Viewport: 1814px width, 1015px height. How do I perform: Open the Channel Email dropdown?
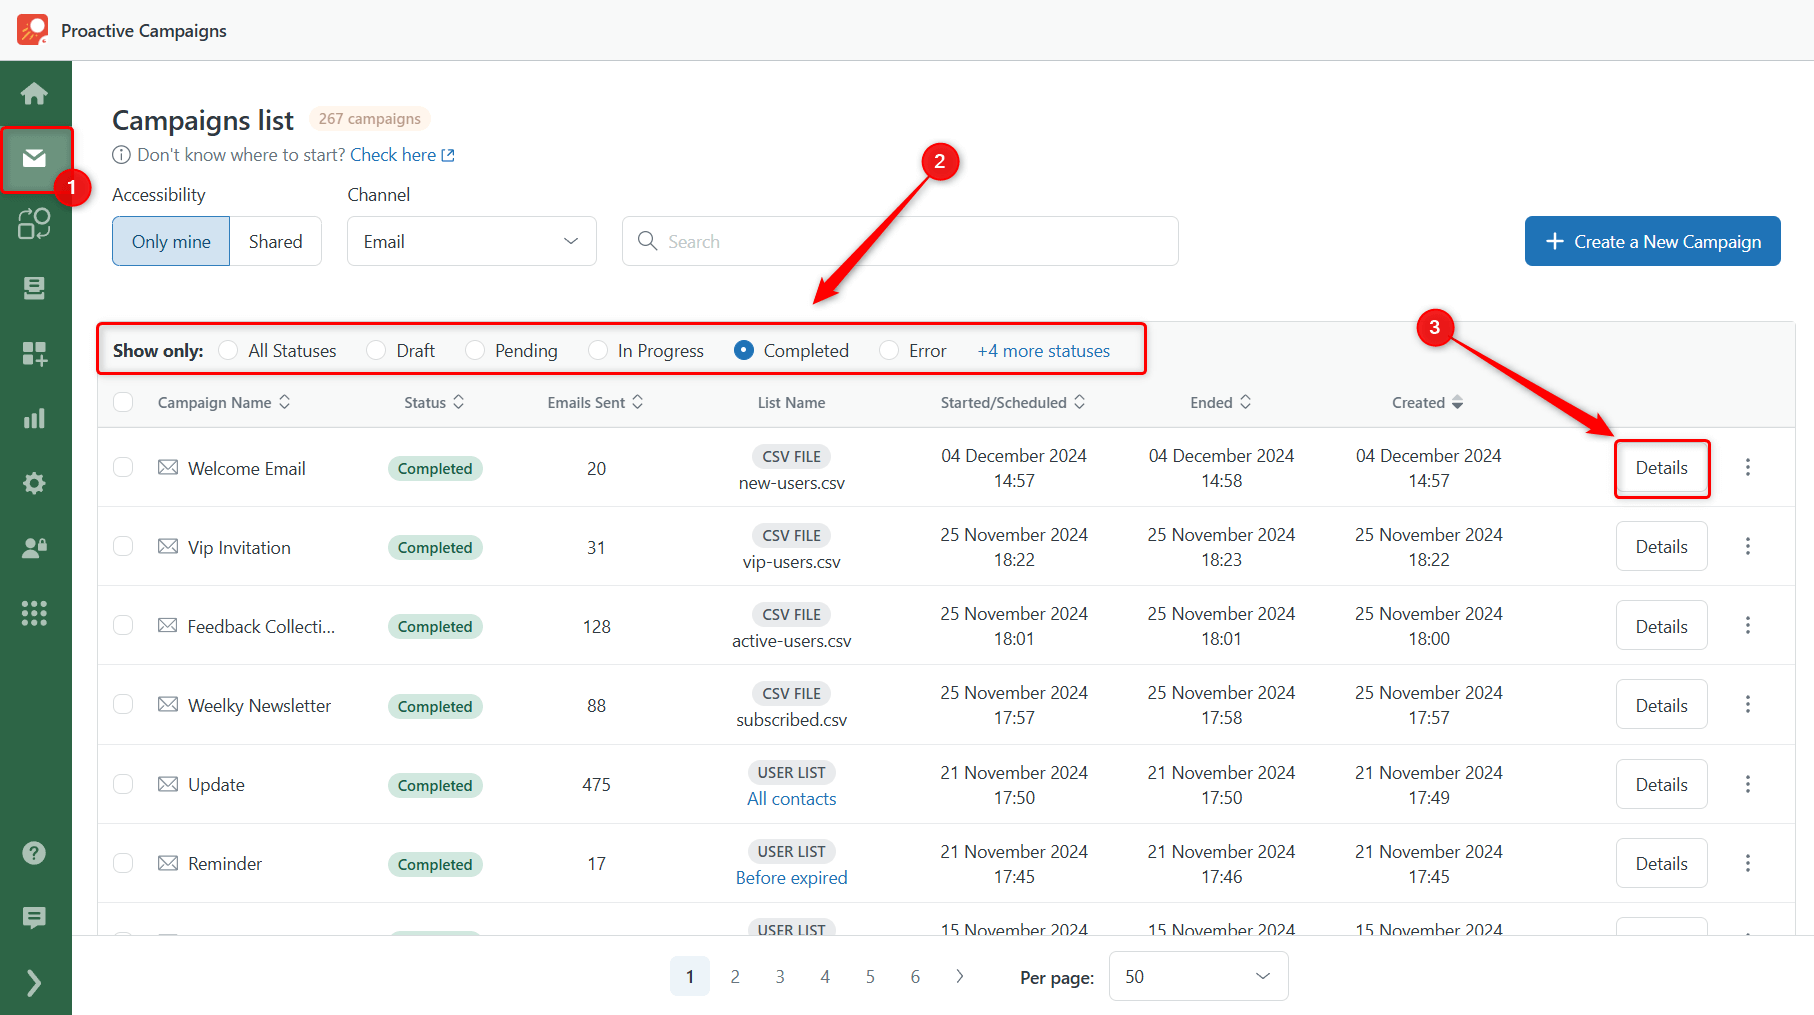[472, 241]
